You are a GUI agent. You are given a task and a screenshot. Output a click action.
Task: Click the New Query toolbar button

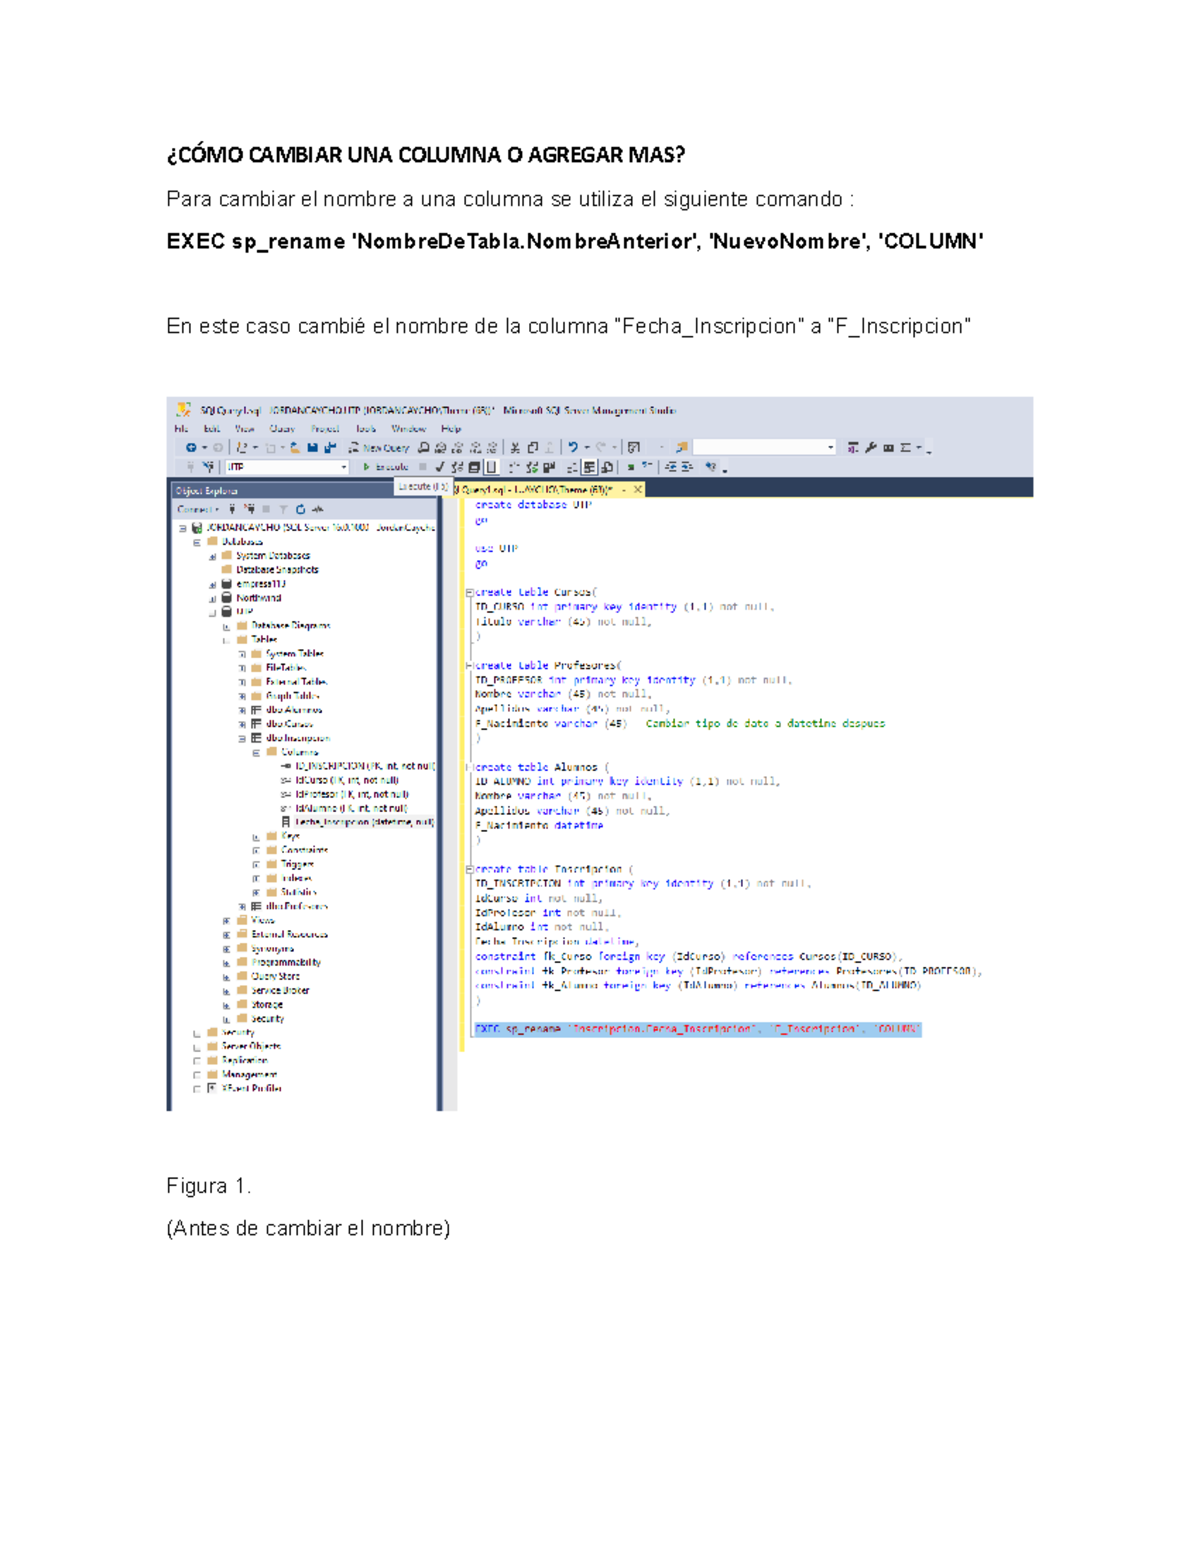tap(379, 448)
